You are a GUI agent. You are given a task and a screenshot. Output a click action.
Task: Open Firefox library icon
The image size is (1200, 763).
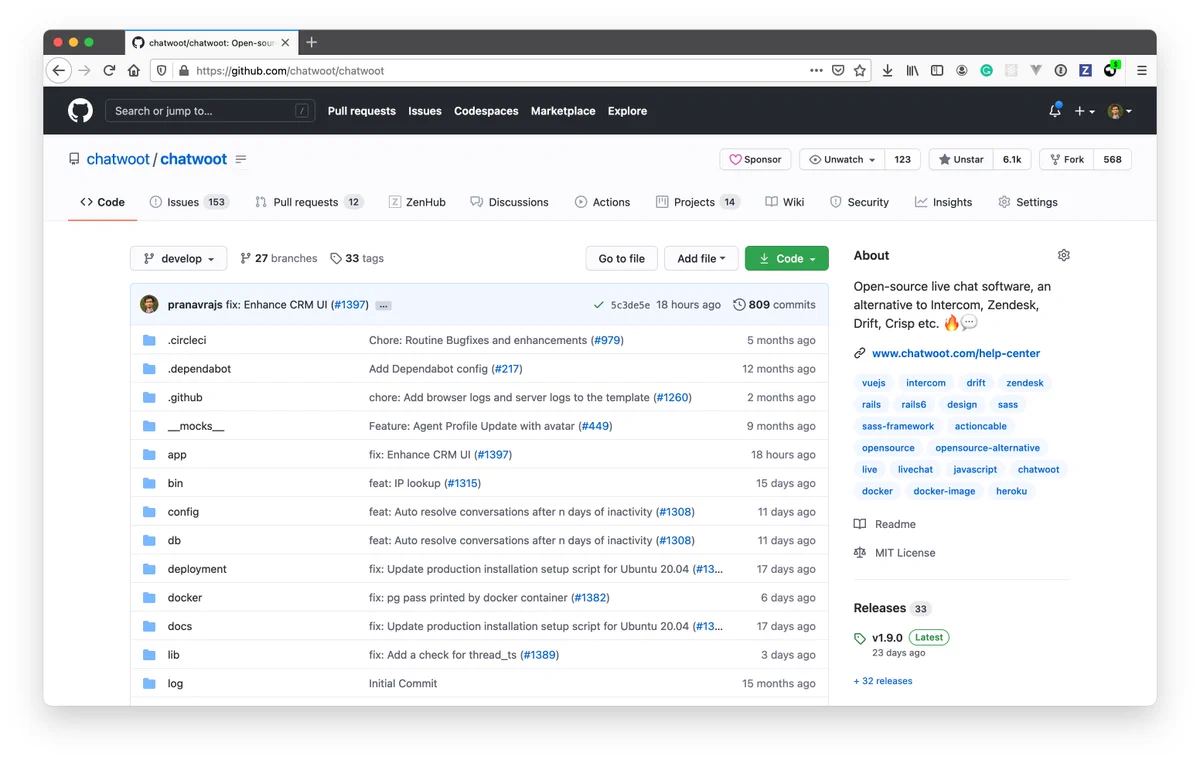tap(912, 71)
